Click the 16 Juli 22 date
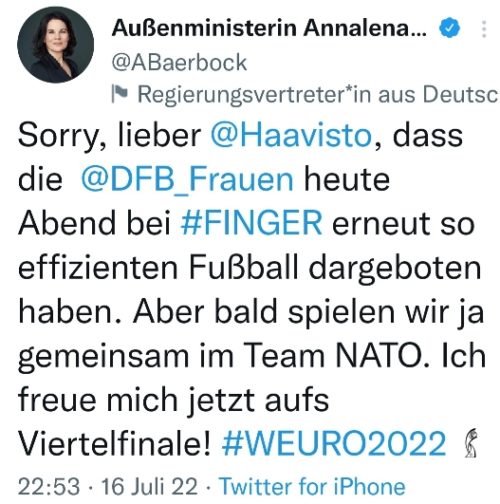This screenshot has height=504, width=500. pyautogui.click(x=150, y=486)
